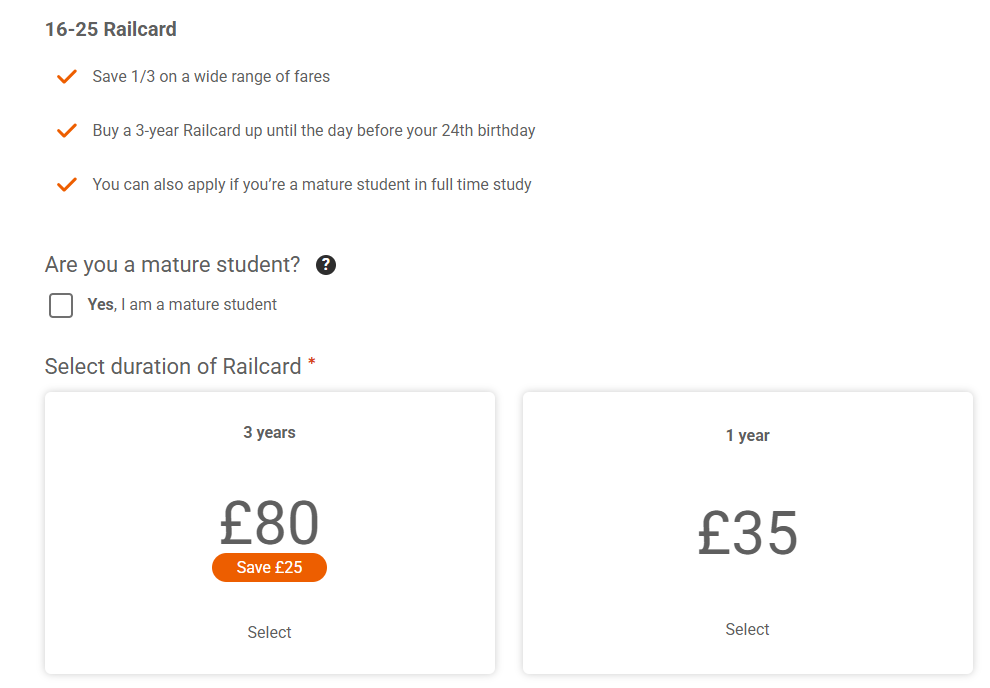Screen dimensions: 990x688
Task: Click the 'full time study' benefit text line
Action: [312, 184]
